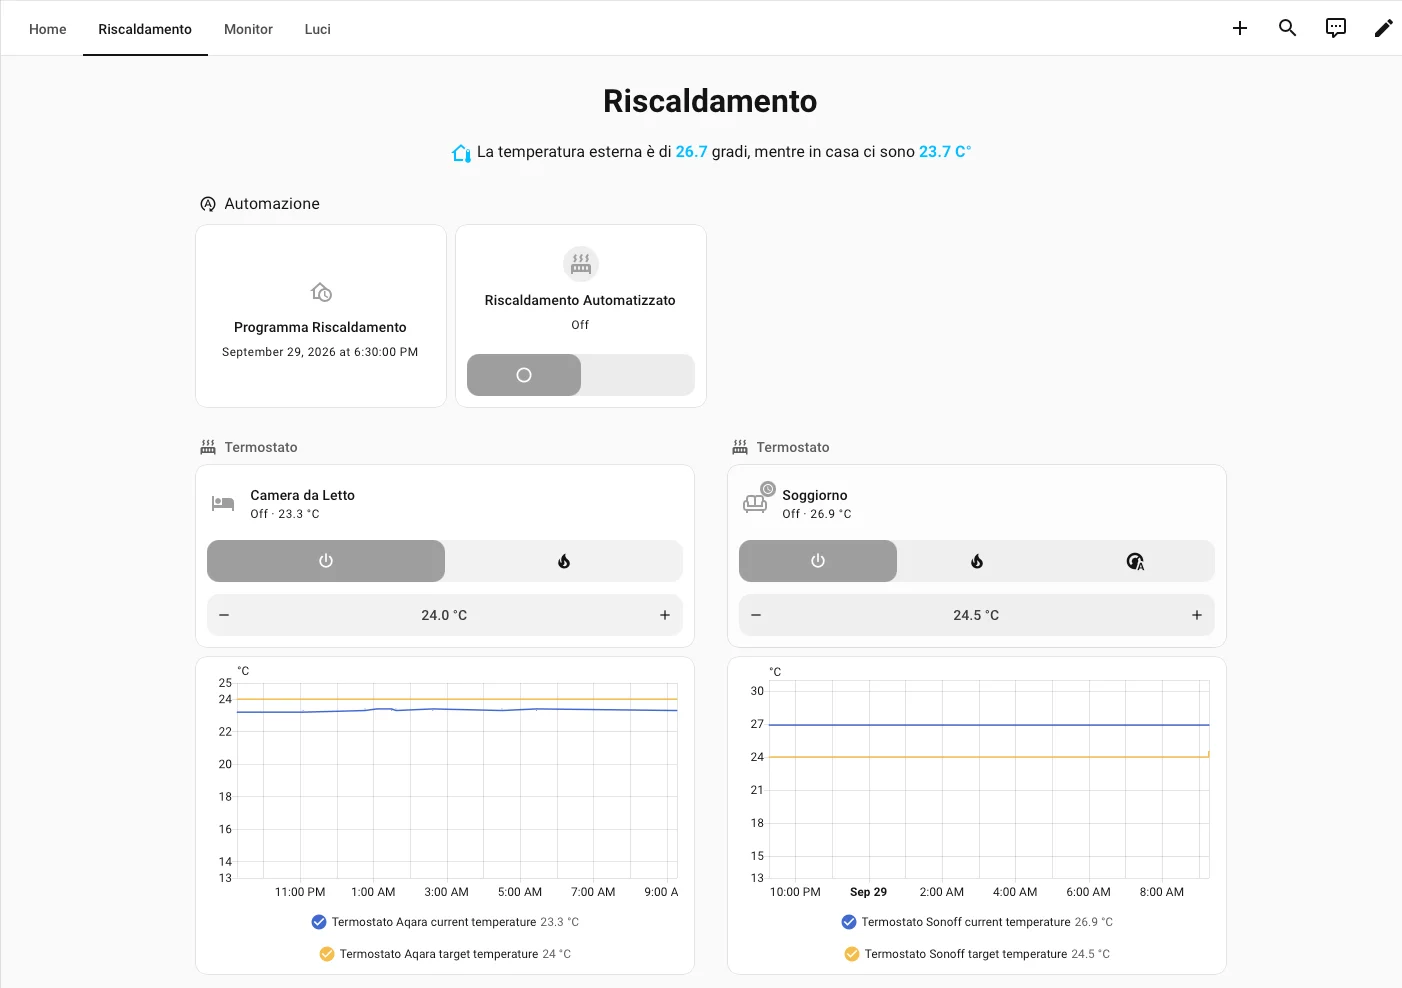Open the assistant chat icon
Image resolution: width=1402 pixels, height=988 pixels.
point(1336,28)
